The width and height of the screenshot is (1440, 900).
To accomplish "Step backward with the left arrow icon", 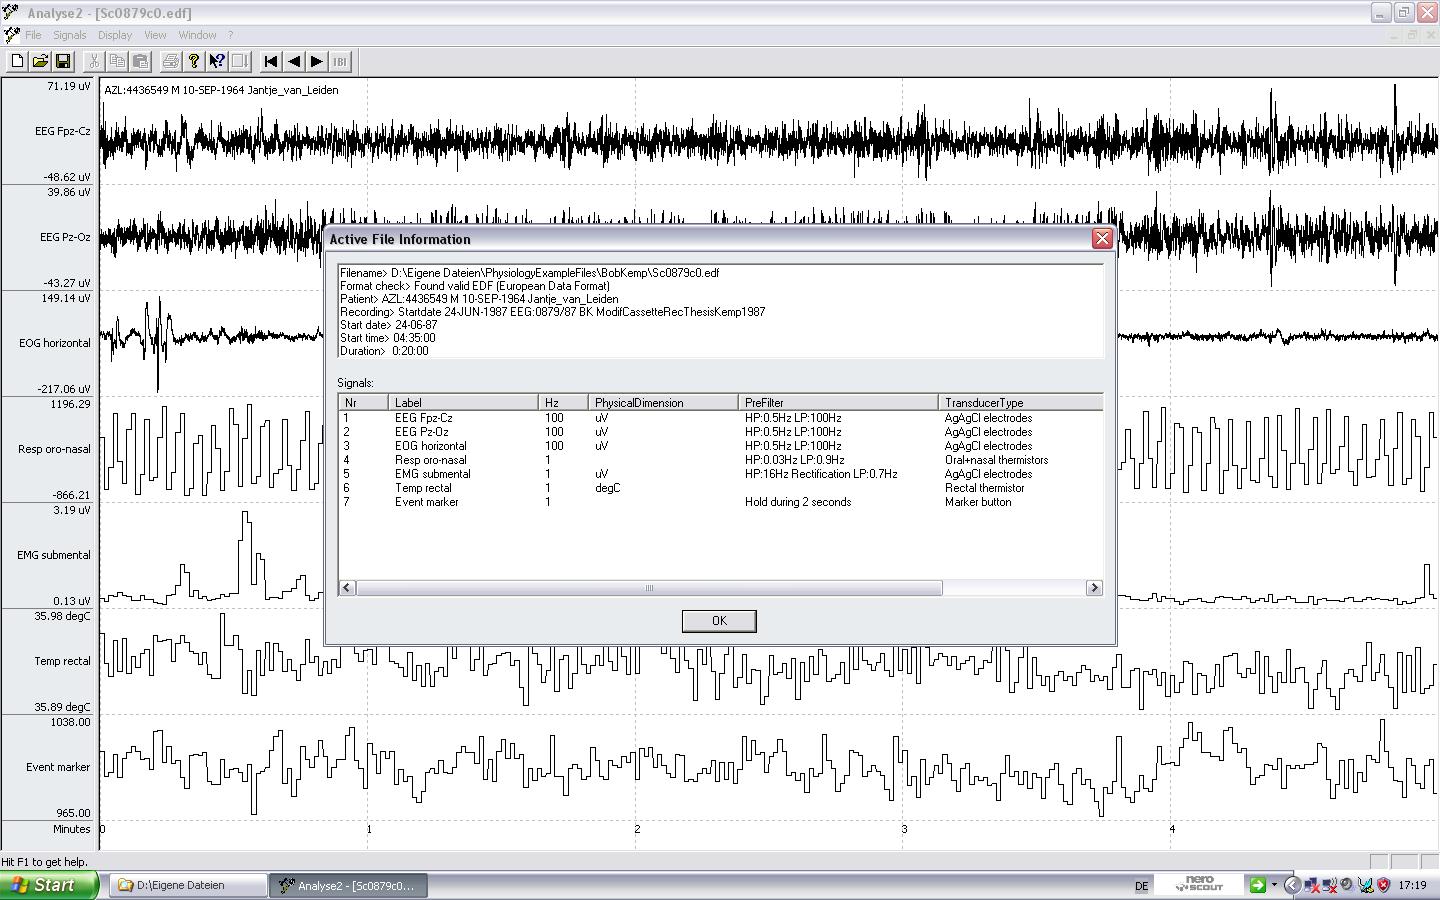I will click(294, 61).
